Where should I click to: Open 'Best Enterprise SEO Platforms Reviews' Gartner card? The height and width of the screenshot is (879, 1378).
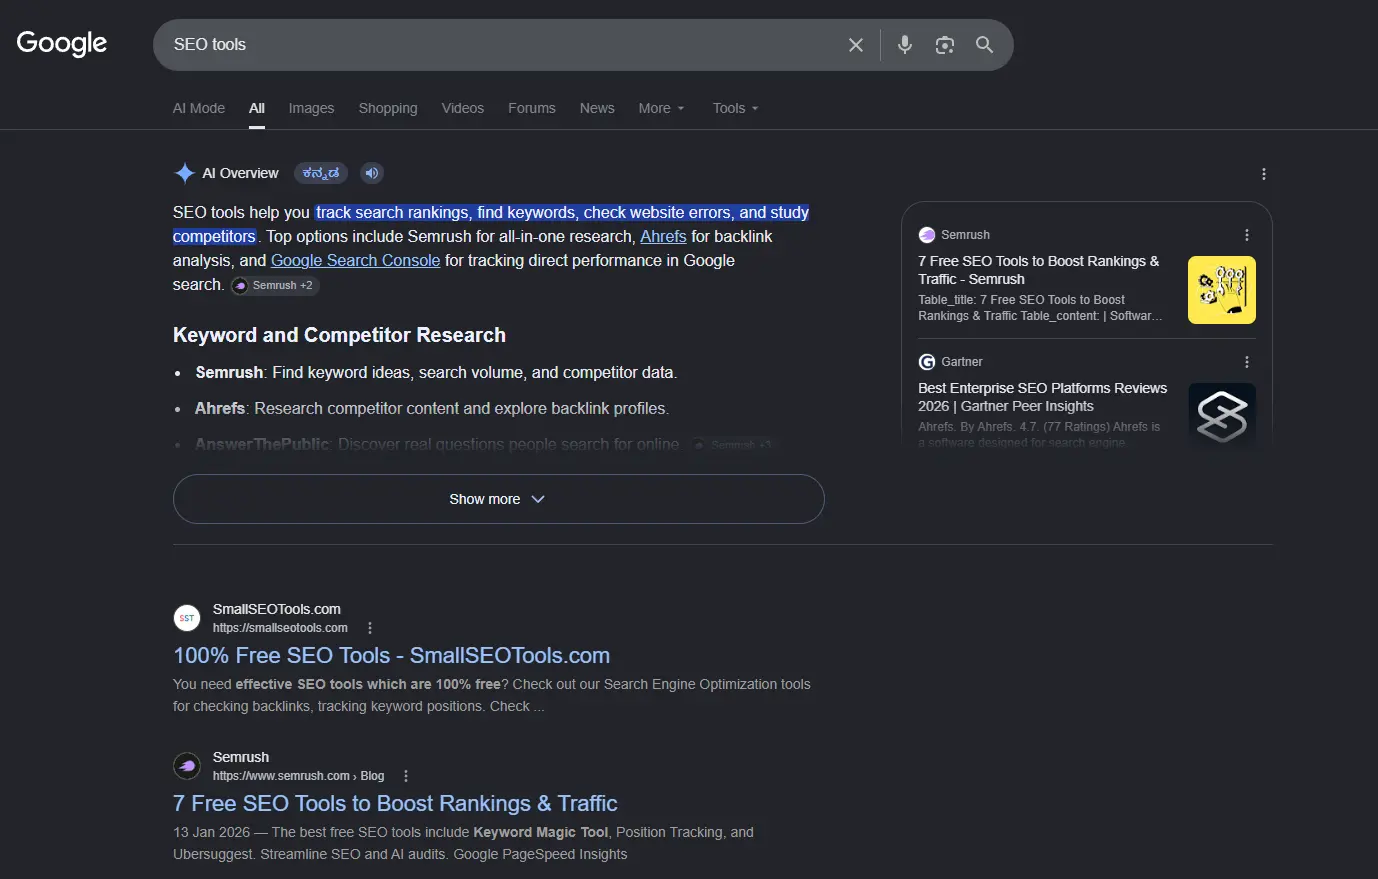1043,397
